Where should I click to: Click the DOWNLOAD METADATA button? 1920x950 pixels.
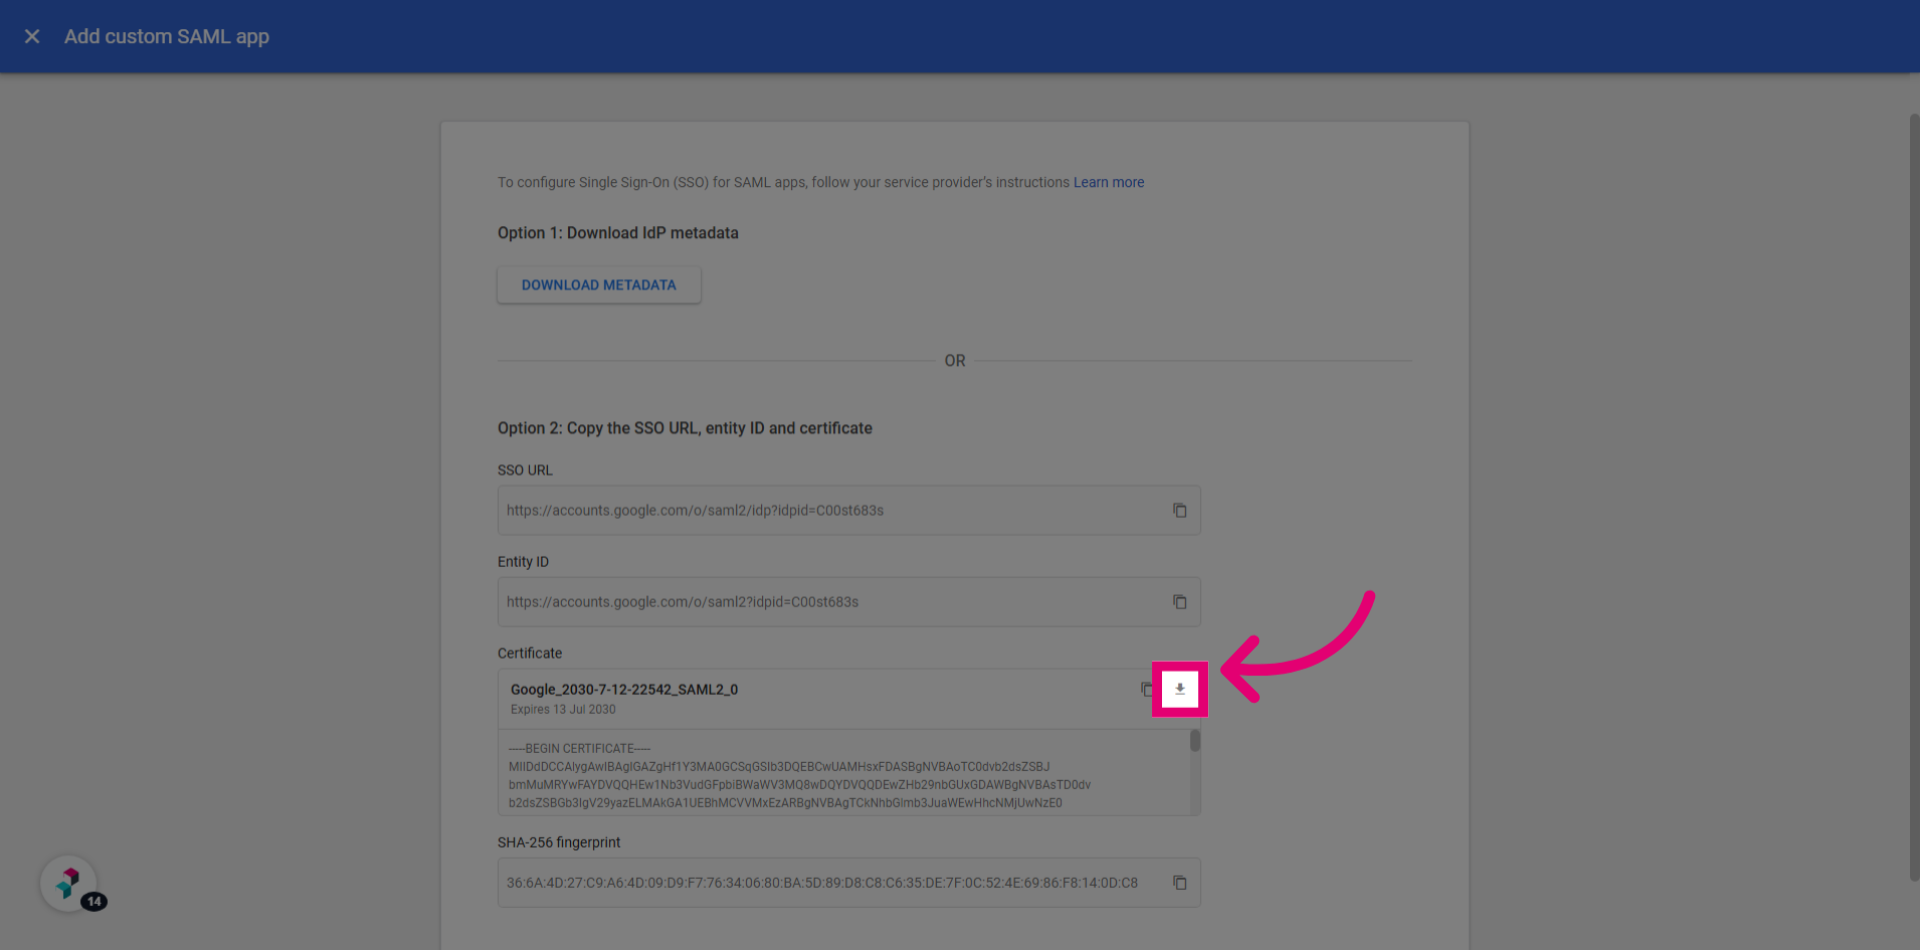[x=599, y=285]
